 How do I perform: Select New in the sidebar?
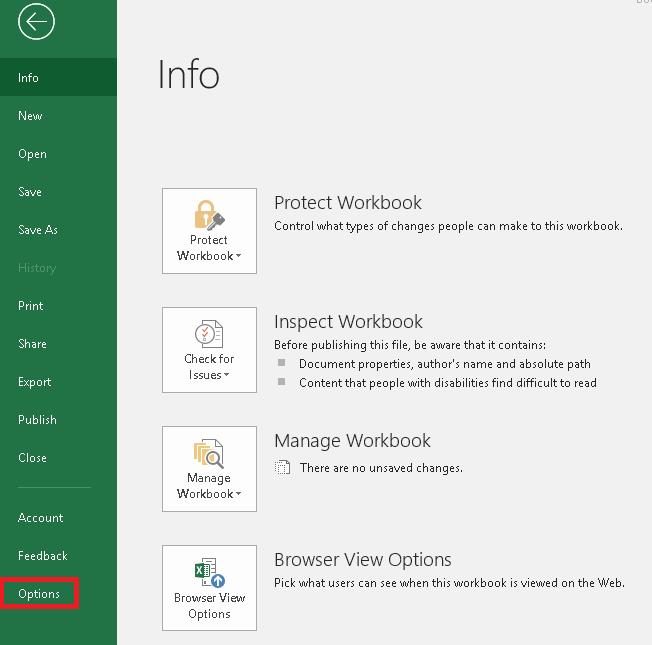click(x=30, y=116)
